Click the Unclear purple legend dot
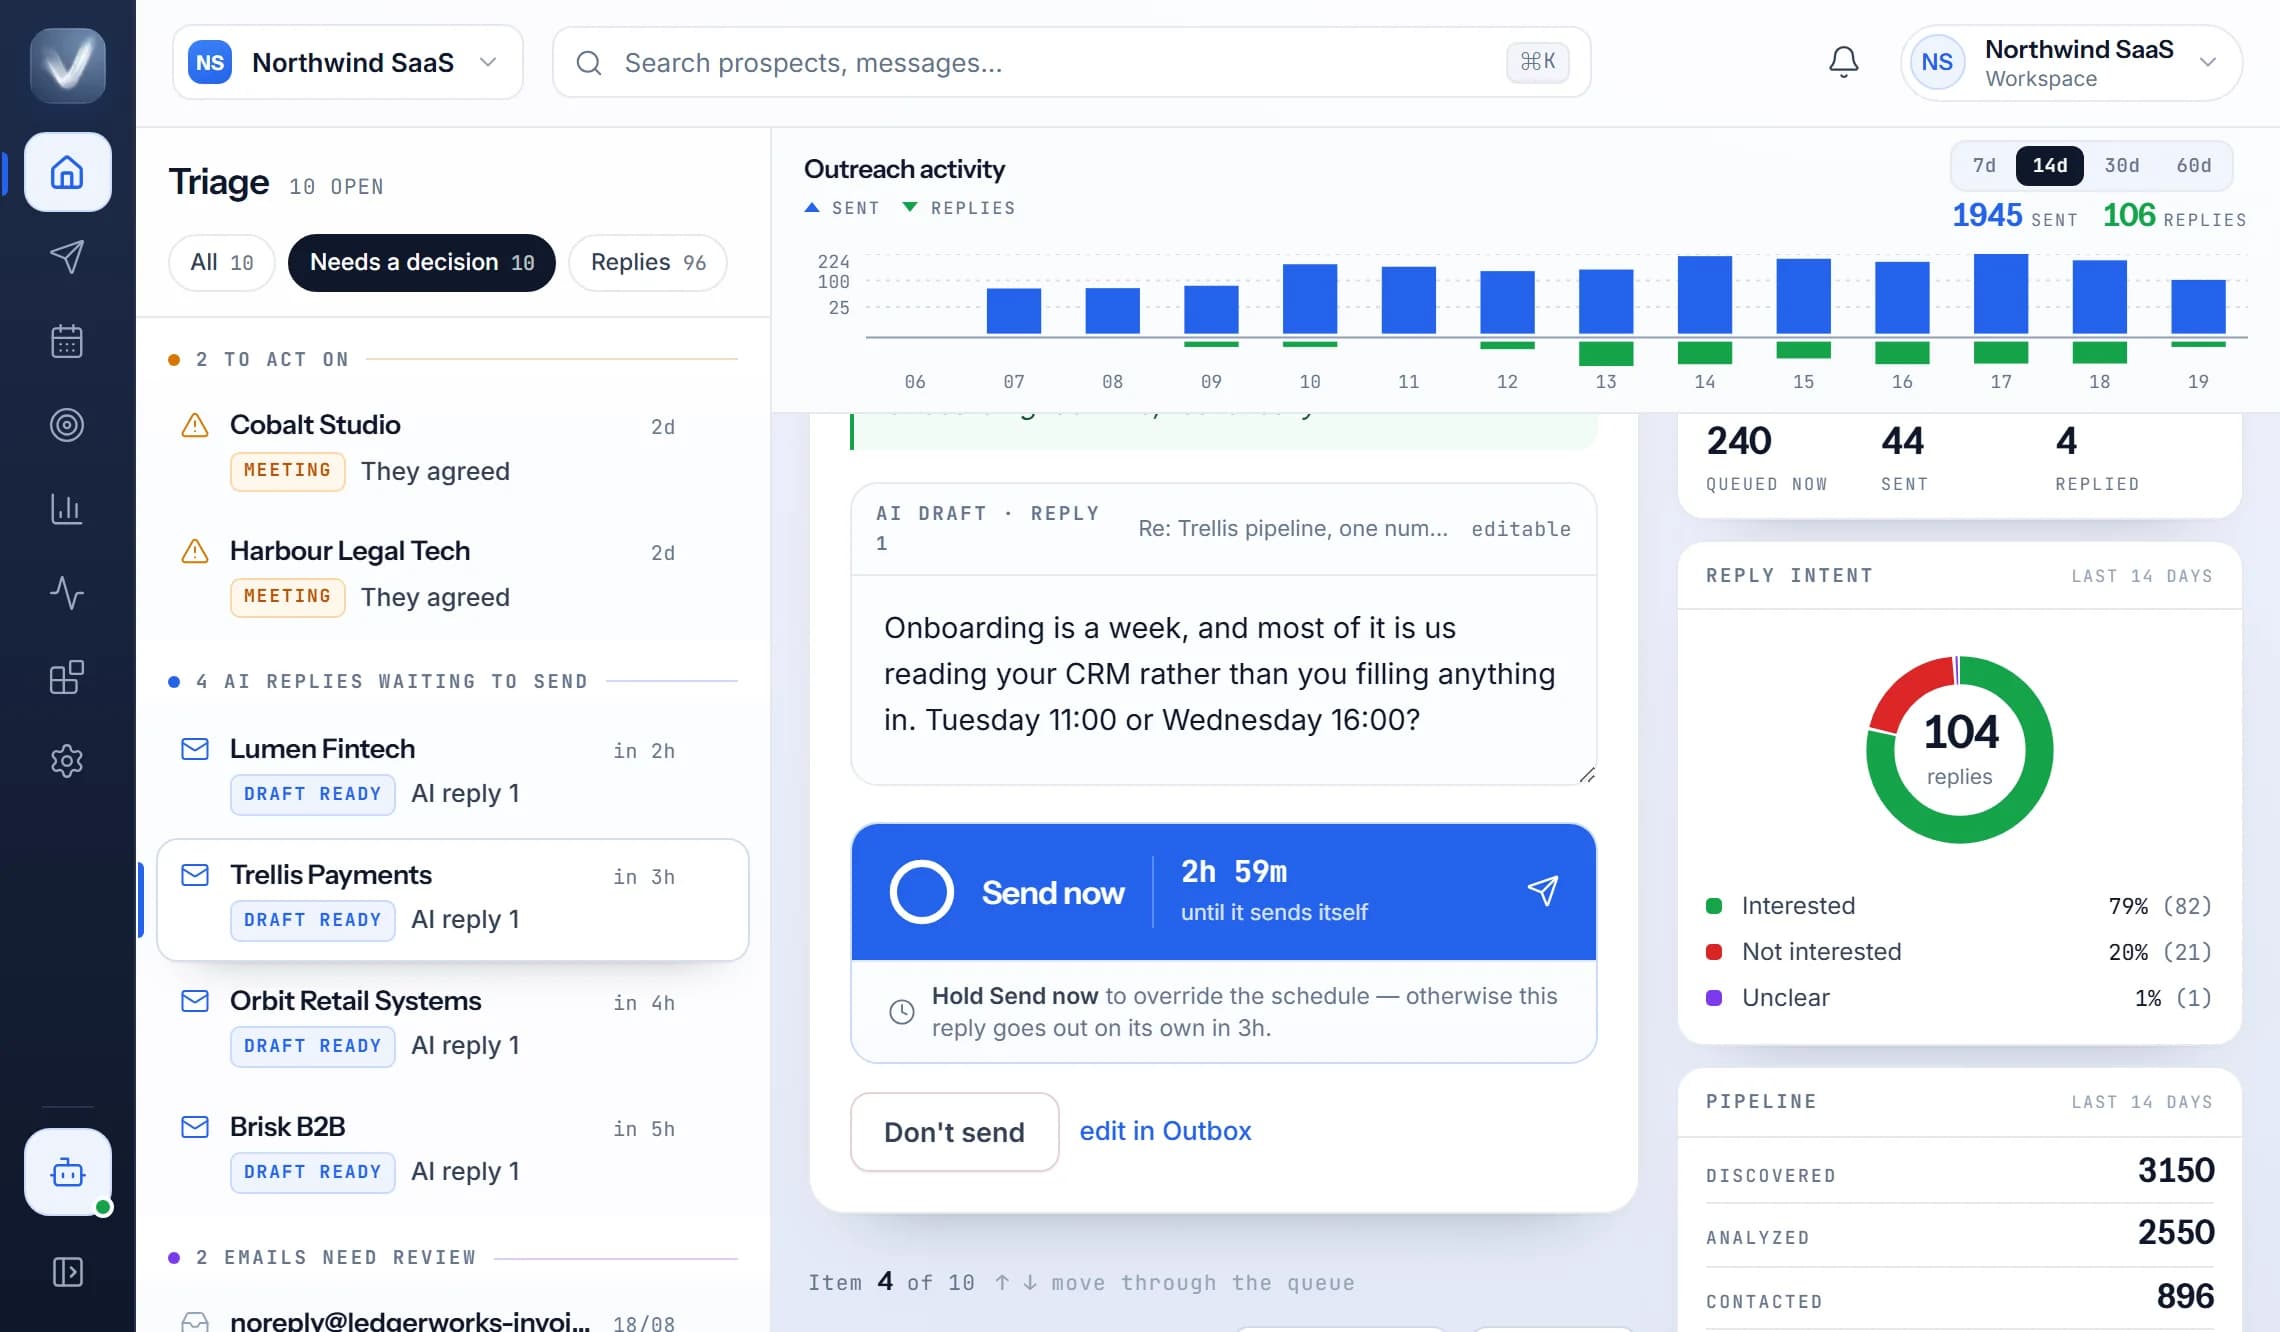This screenshot has height=1332, width=2280. click(1714, 998)
